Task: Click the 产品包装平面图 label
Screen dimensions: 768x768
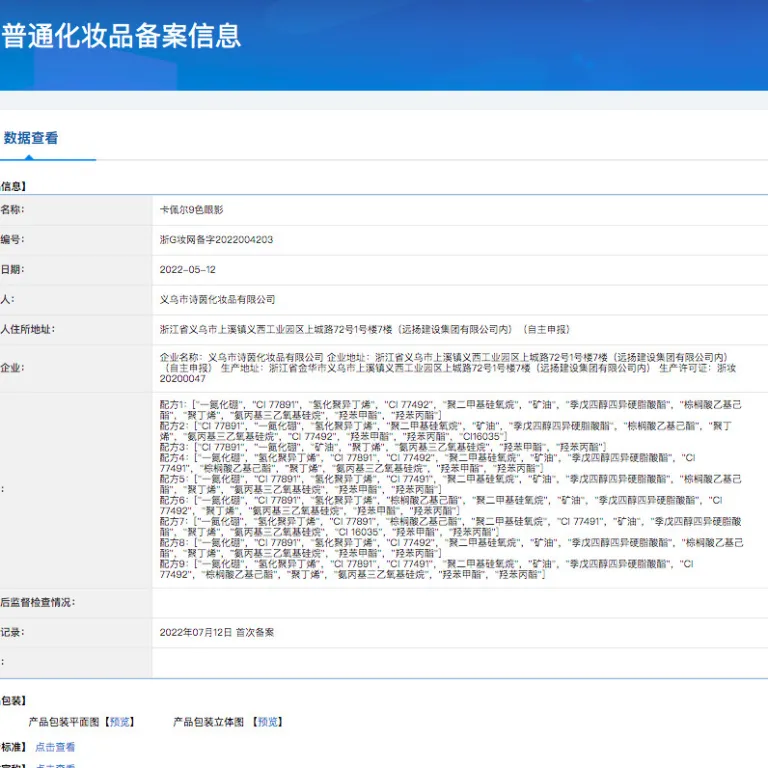Action: [64, 722]
